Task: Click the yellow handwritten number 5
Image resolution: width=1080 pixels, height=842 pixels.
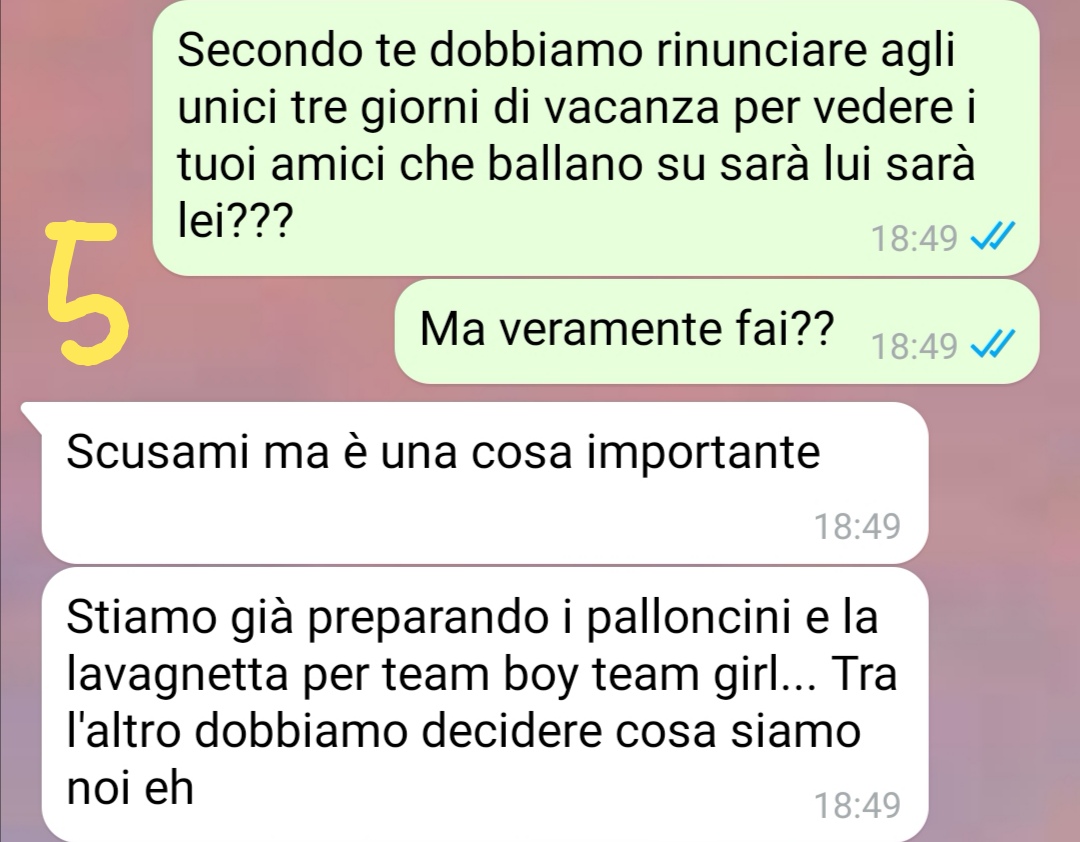Action: click(x=88, y=292)
